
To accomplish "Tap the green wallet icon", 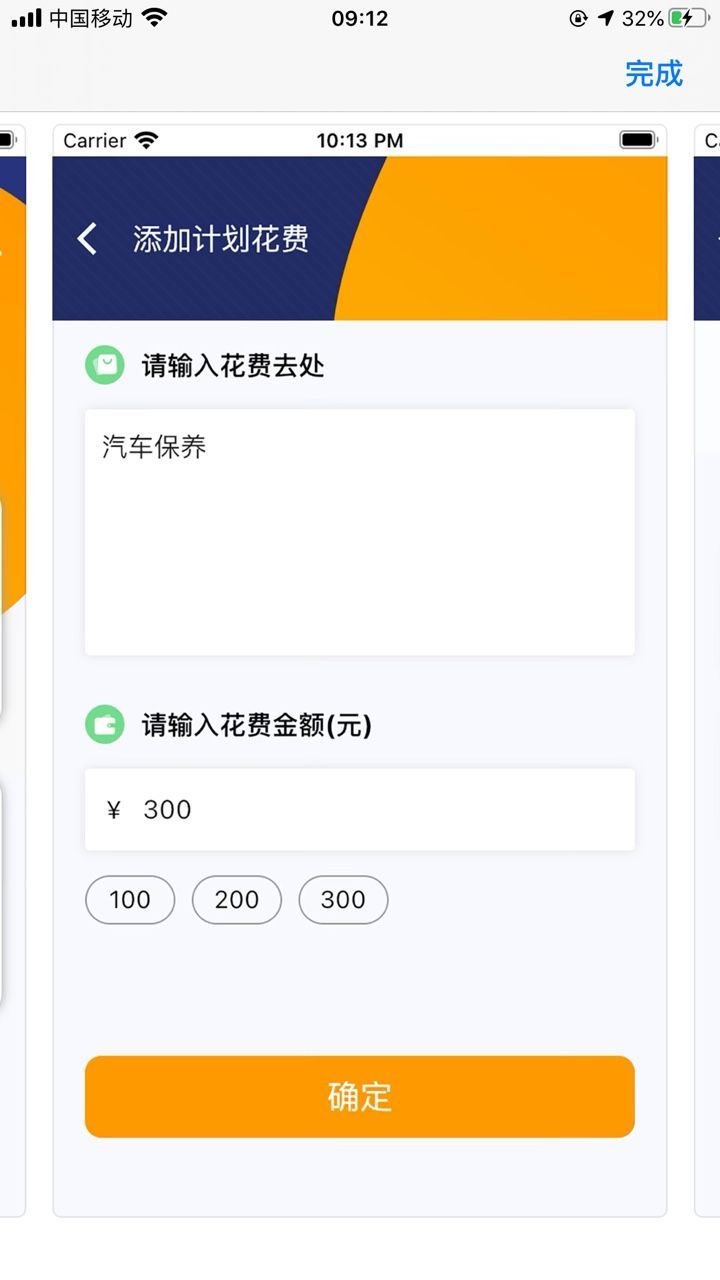I will coord(104,724).
